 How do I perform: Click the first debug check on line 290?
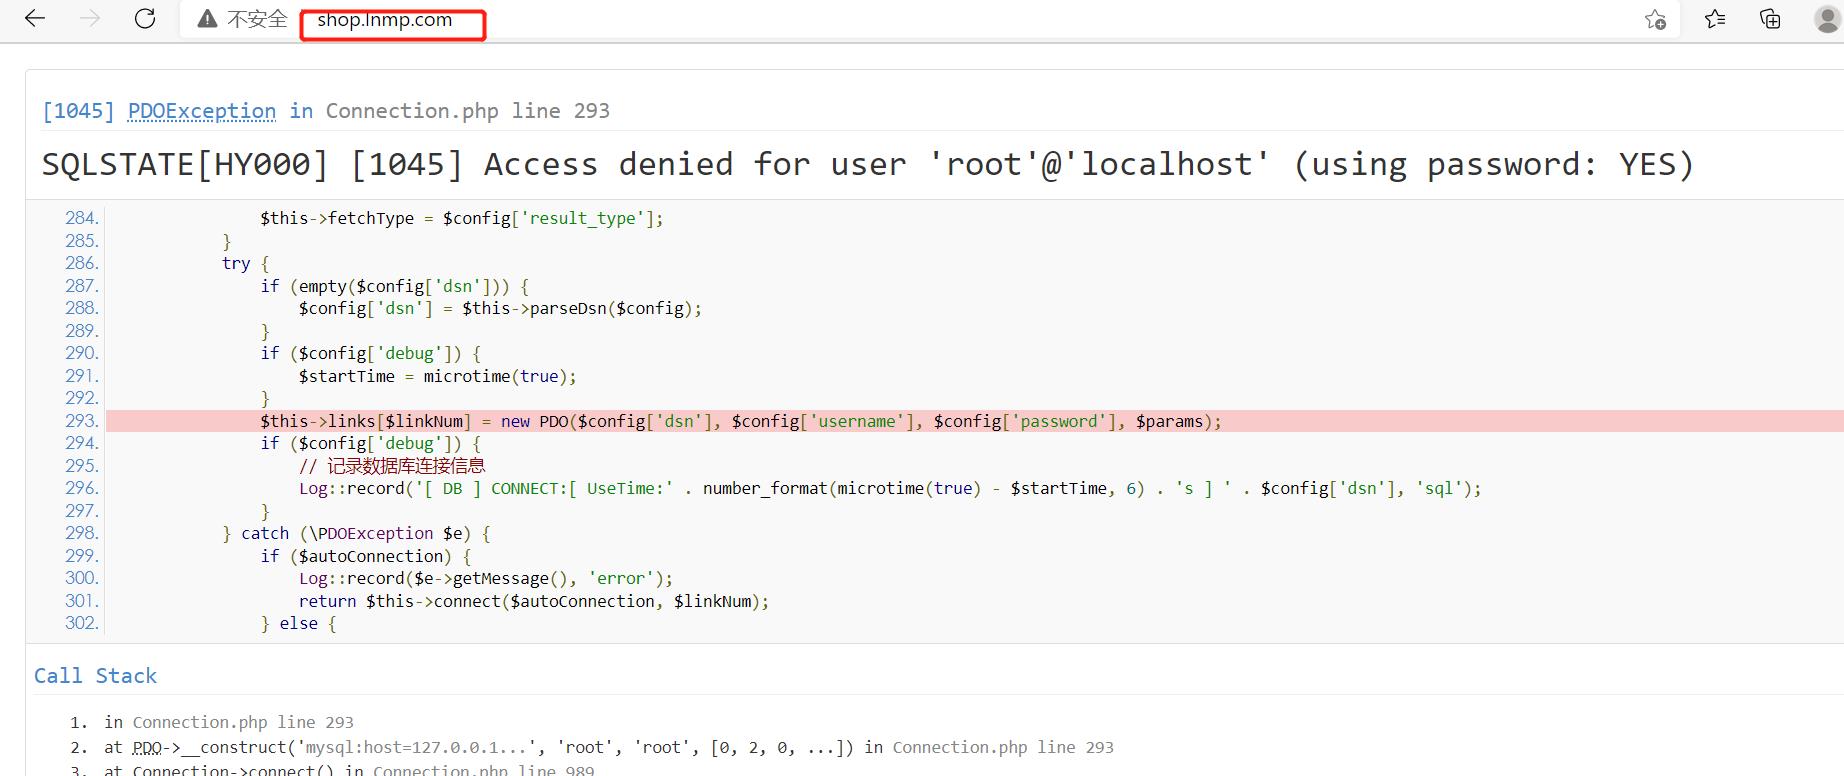[371, 353]
